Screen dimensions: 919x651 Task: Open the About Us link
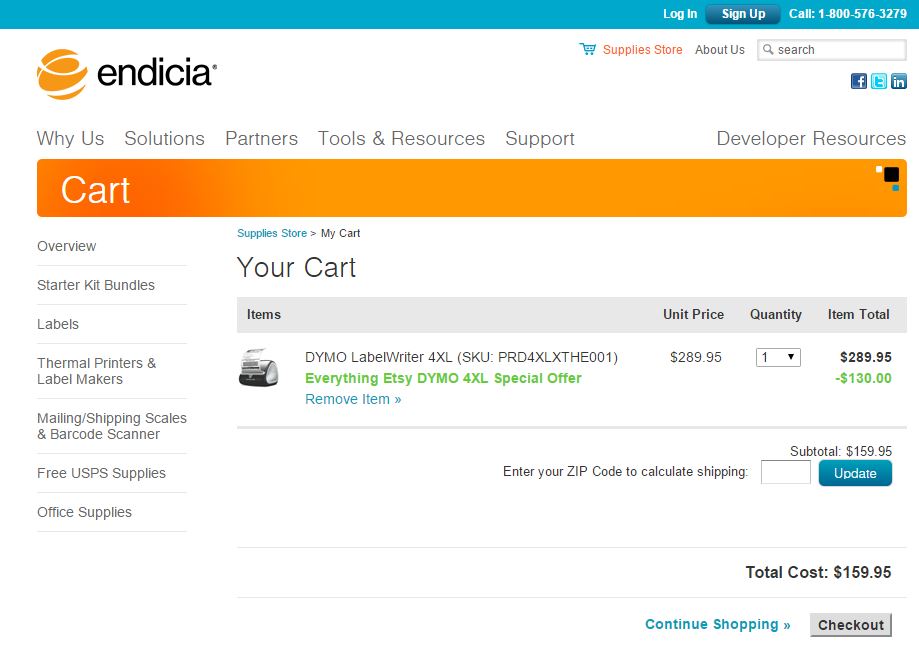coord(720,50)
